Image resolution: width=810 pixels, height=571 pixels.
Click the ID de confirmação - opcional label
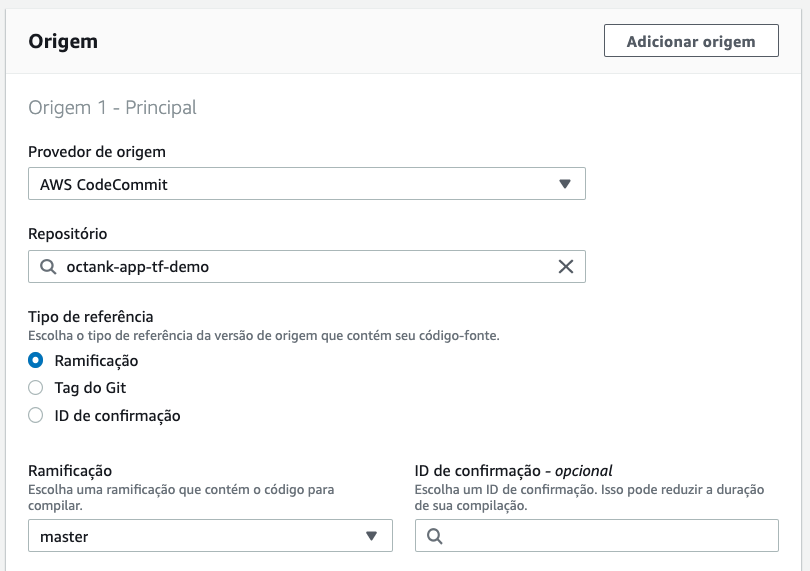pyautogui.click(x=513, y=470)
